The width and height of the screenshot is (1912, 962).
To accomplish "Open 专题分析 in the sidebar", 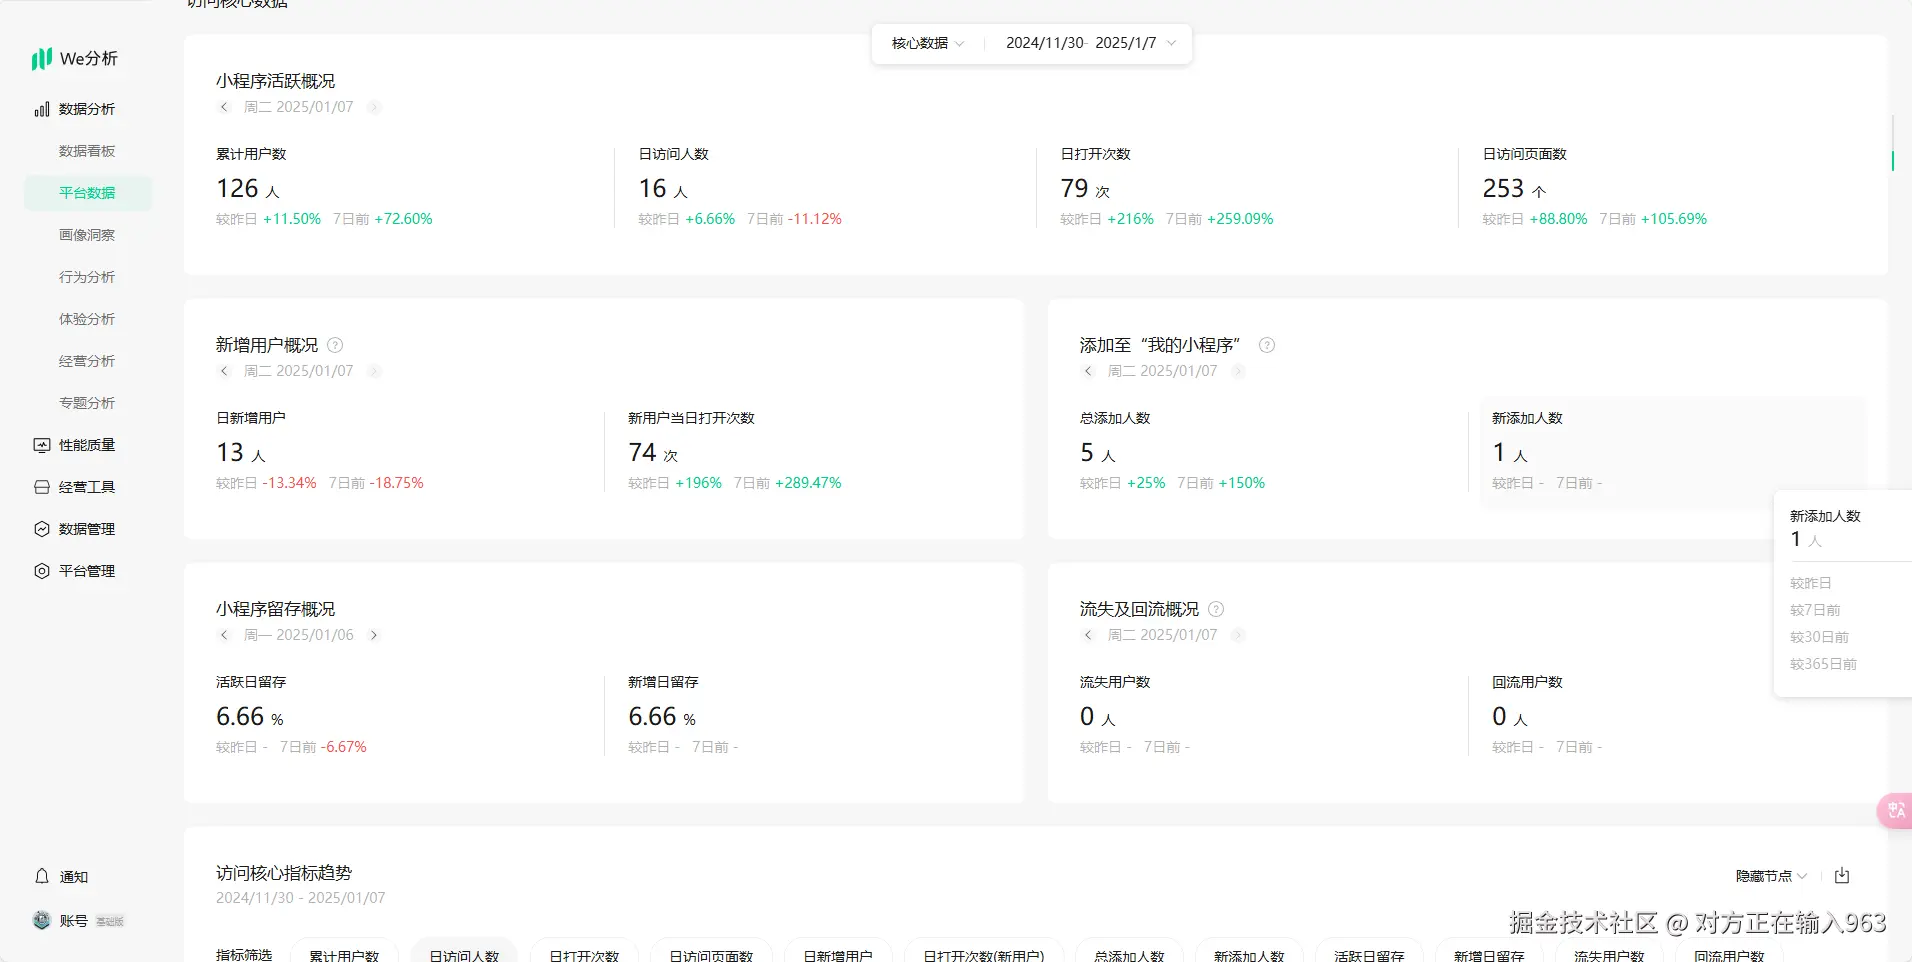I will click(x=88, y=403).
